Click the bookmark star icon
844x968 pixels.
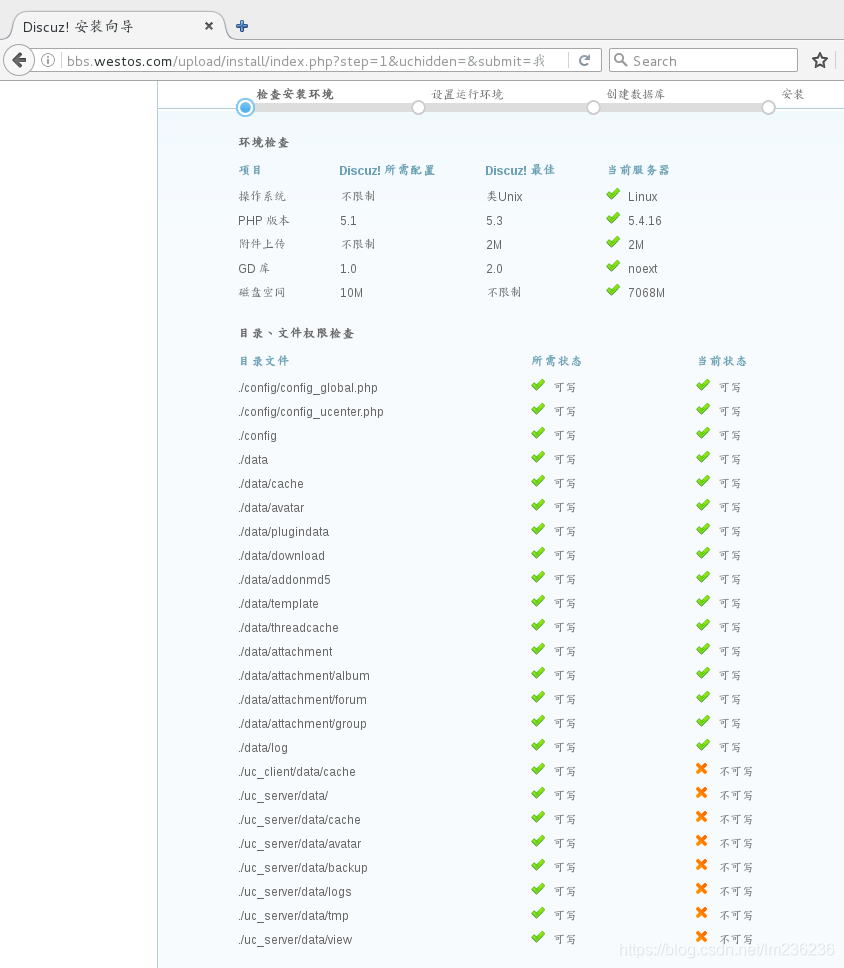[819, 60]
